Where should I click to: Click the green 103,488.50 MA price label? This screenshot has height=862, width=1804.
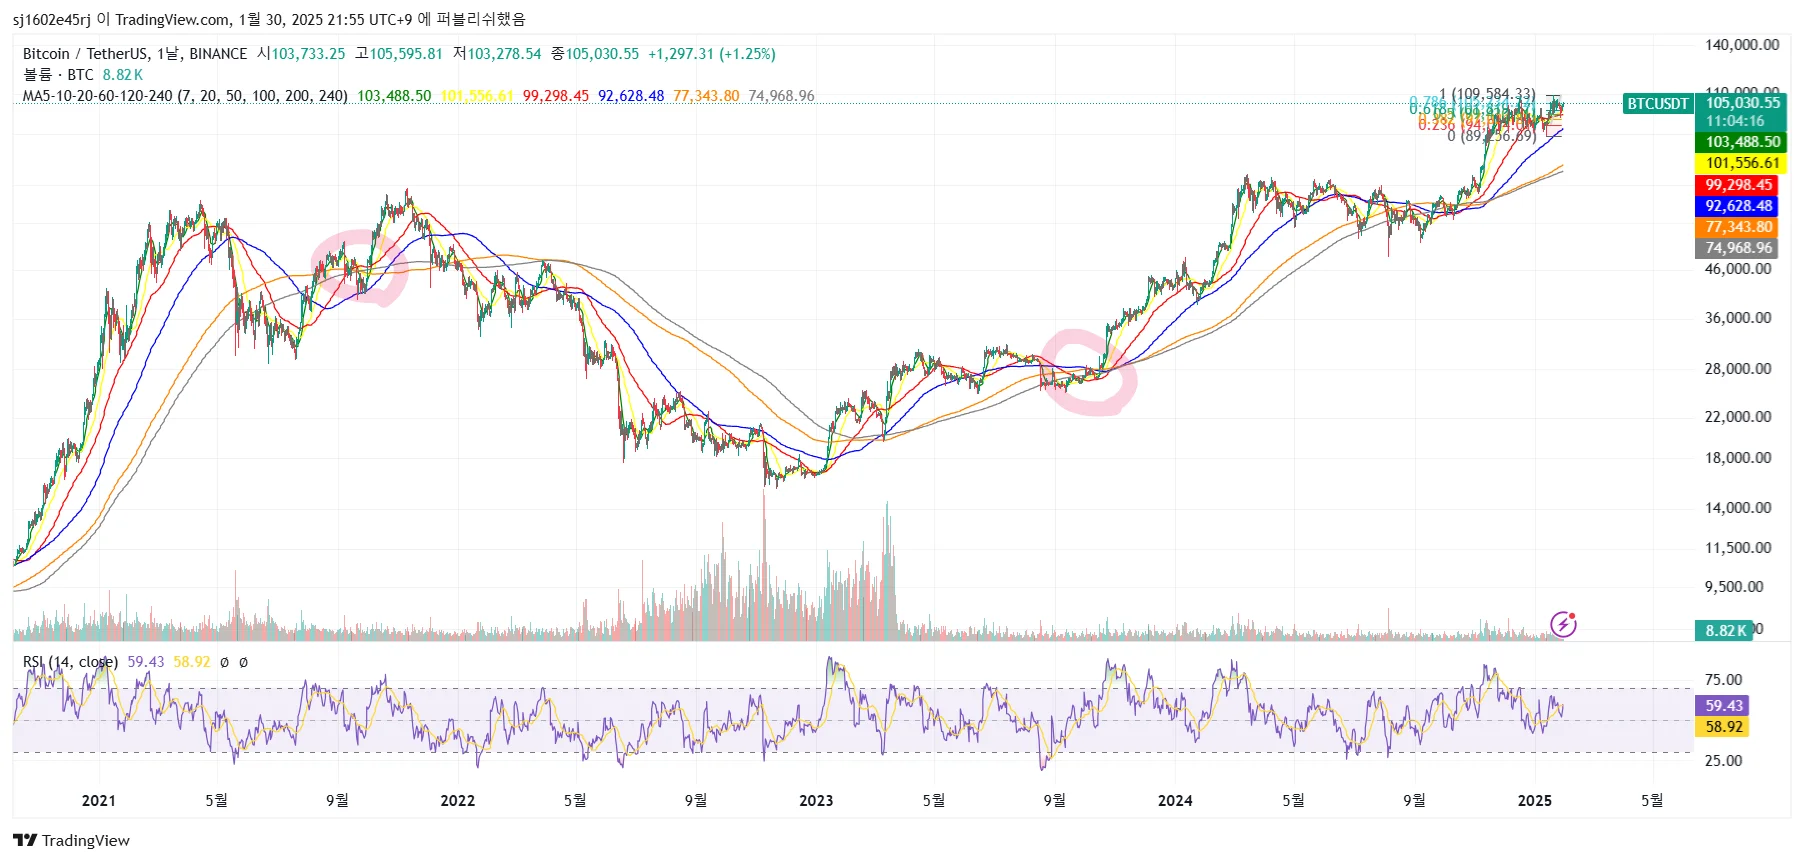click(x=1742, y=142)
